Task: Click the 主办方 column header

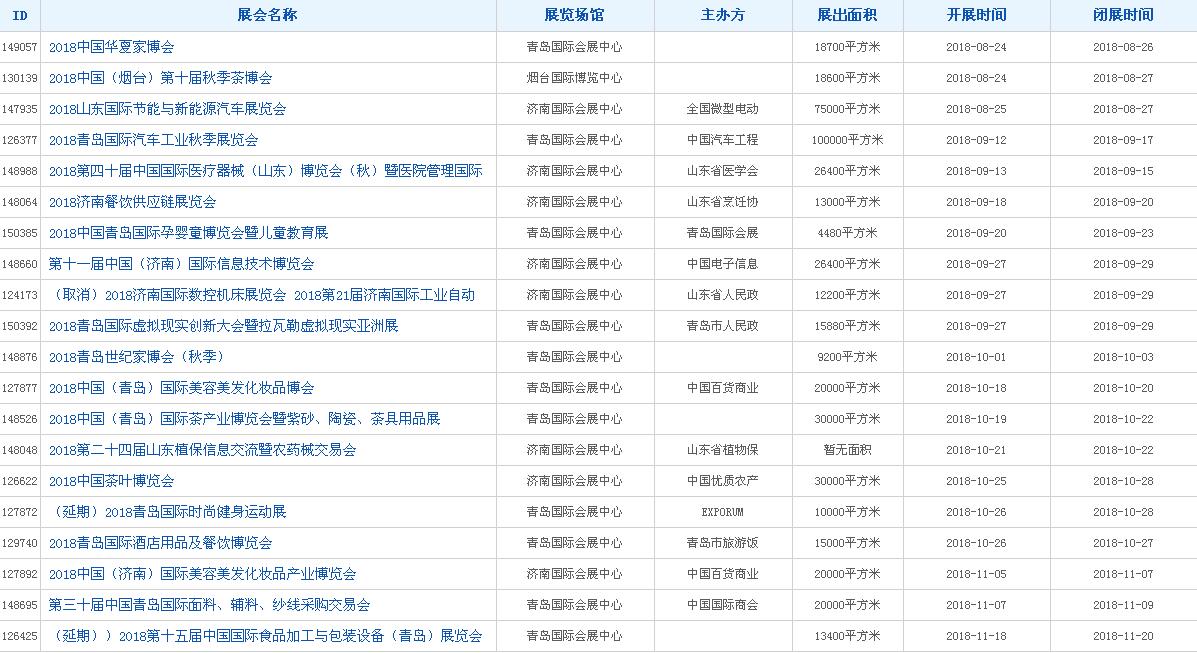Action: point(723,15)
